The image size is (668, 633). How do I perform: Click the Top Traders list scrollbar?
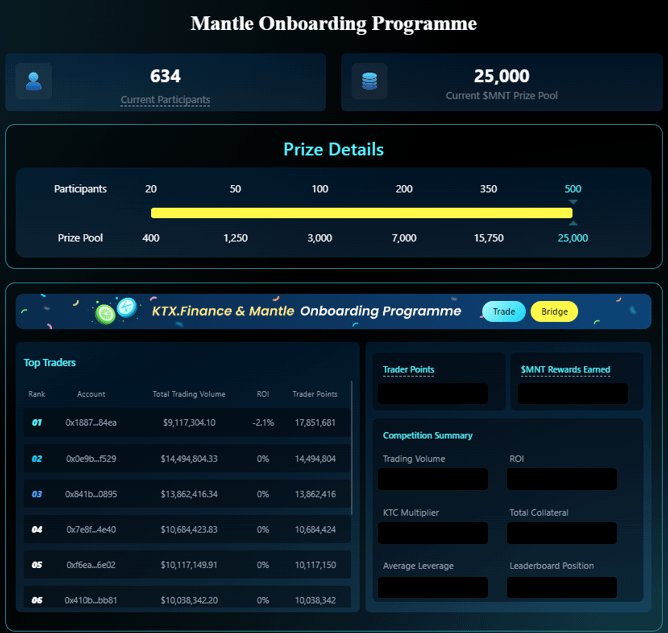353,450
